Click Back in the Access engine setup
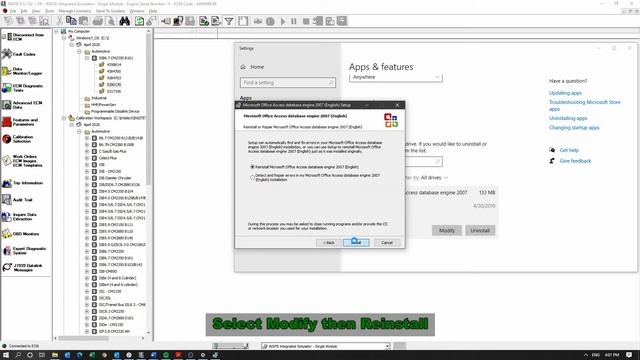Screen dimensions: 640x360 pos(329,242)
